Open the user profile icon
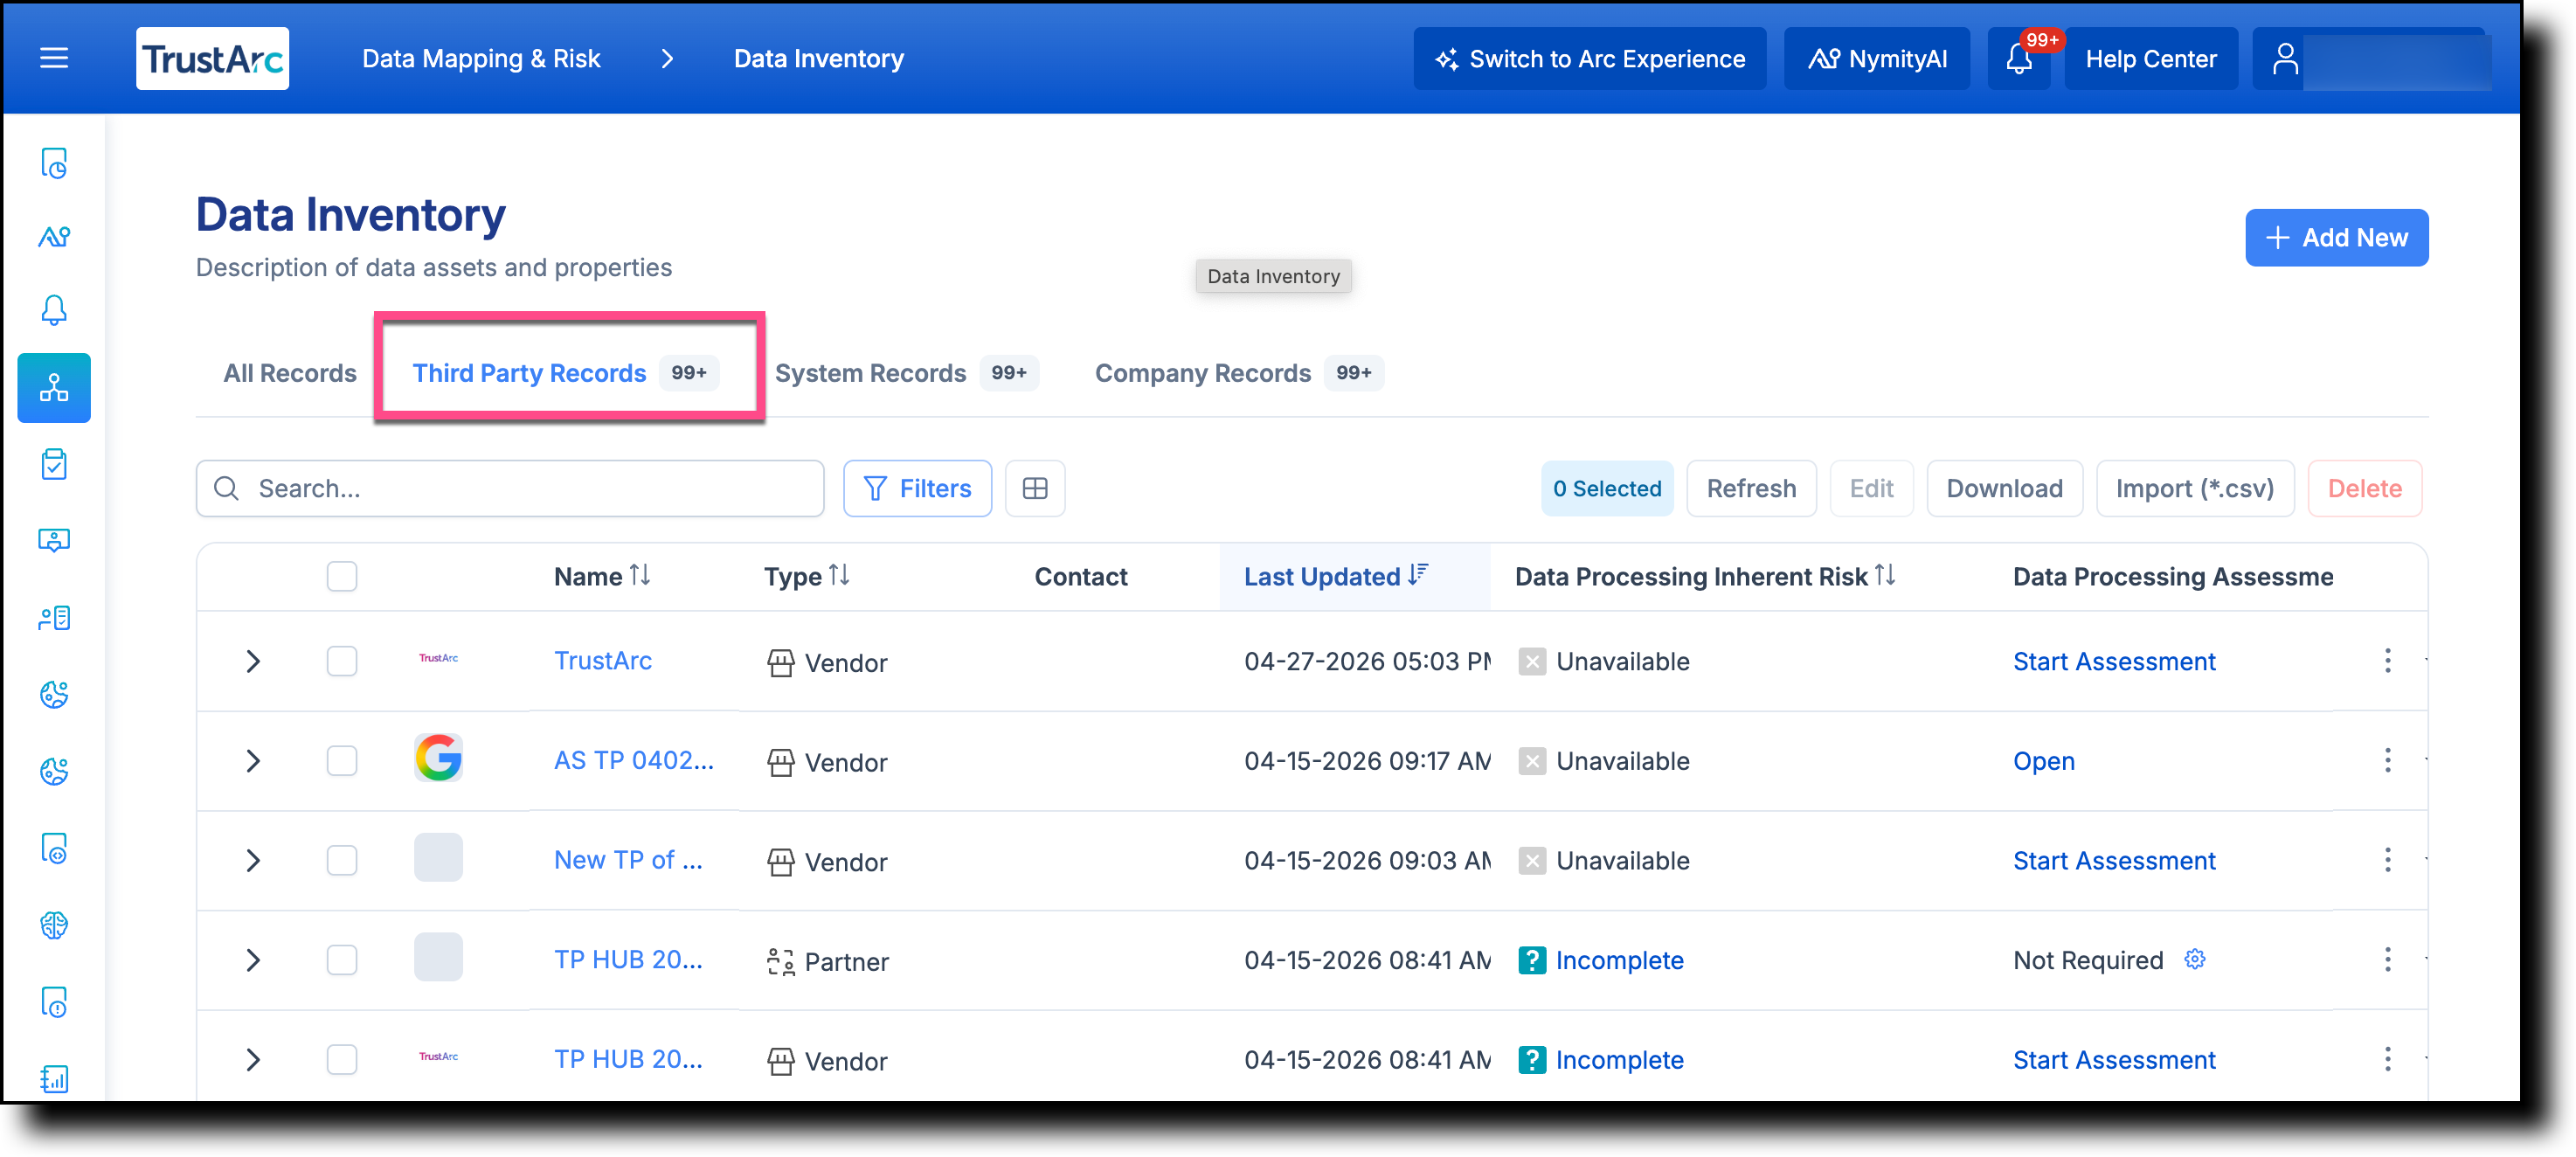This screenshot has height=1157, width=2576. pyautogui.click(x=2285, y=58)
